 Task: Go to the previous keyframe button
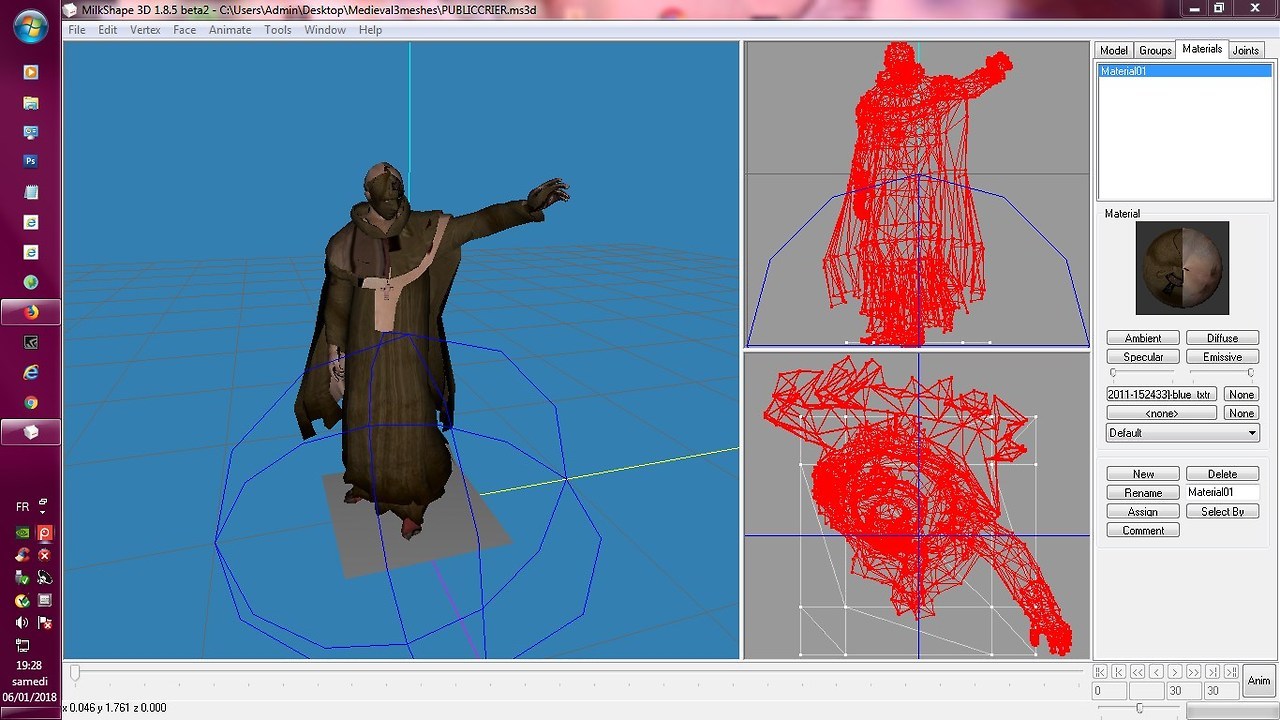1119,672
